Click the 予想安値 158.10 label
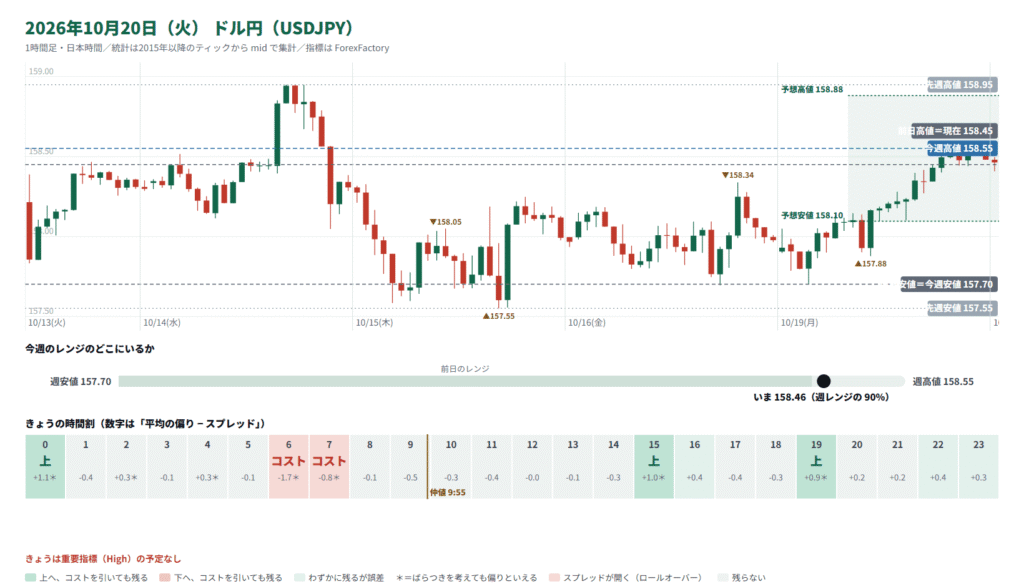1024x584 pixels. (812, 216)
